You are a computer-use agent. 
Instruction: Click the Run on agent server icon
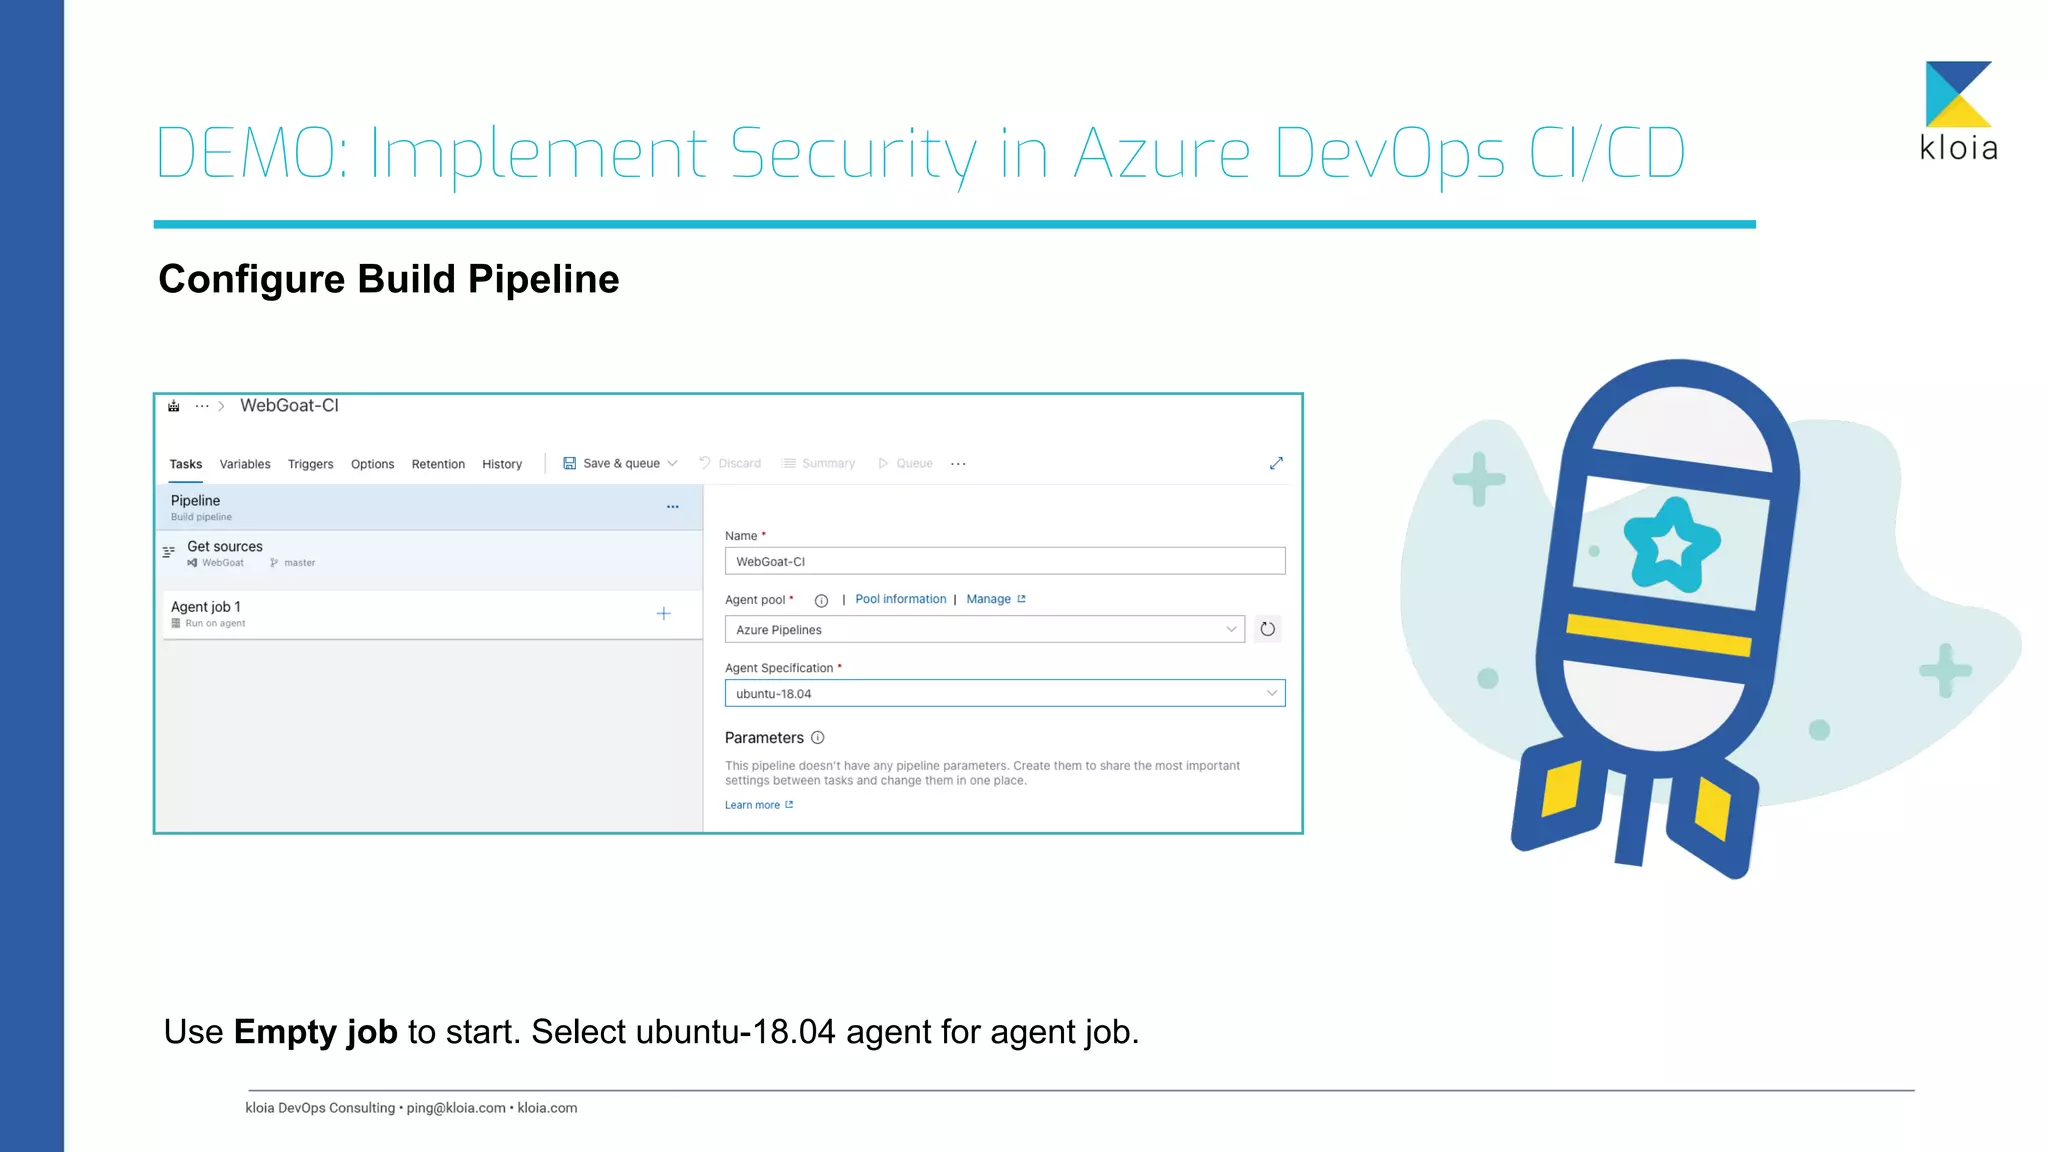click(x=176, y=623)
